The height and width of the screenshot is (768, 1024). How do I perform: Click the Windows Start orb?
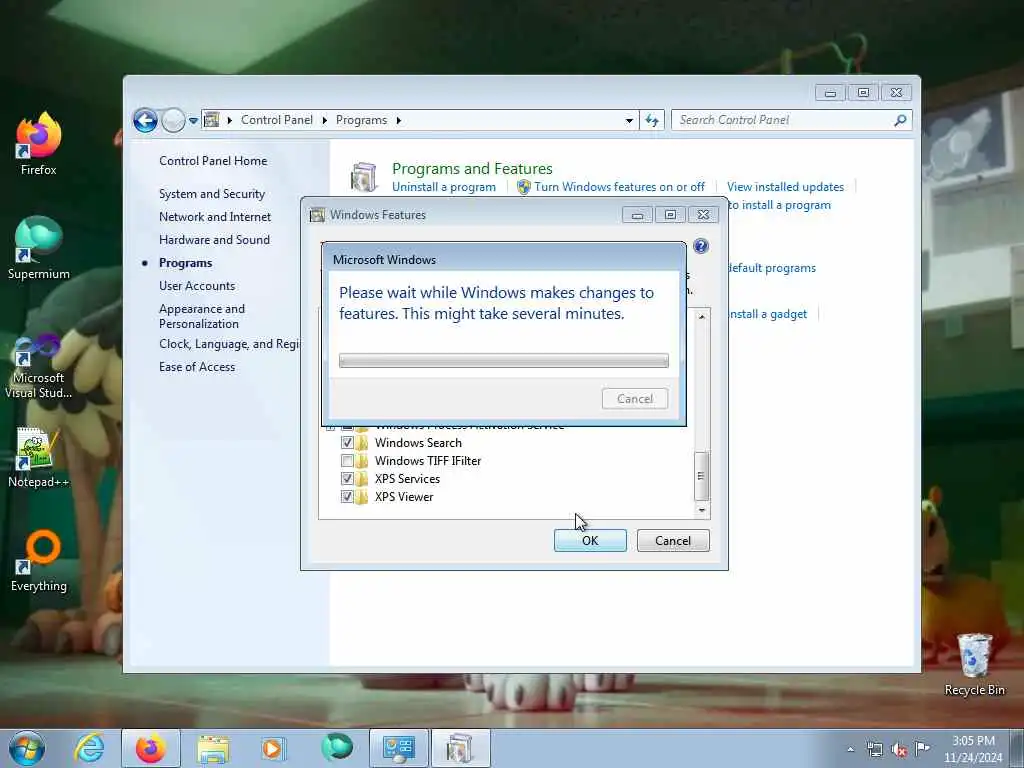point(27,748)
